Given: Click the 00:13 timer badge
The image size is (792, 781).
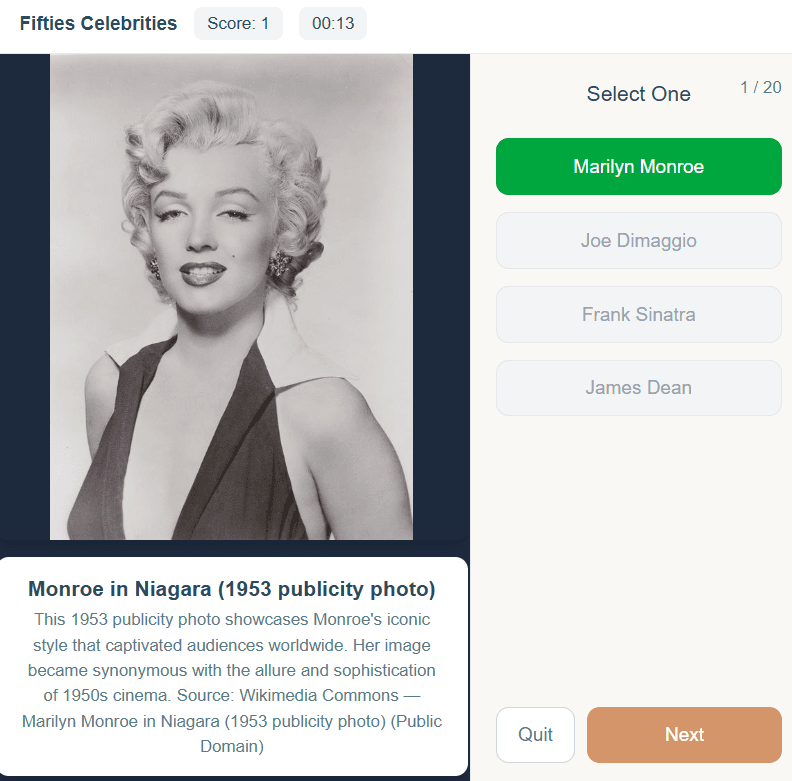Looking at the screenshot, I should coord(333,23).
